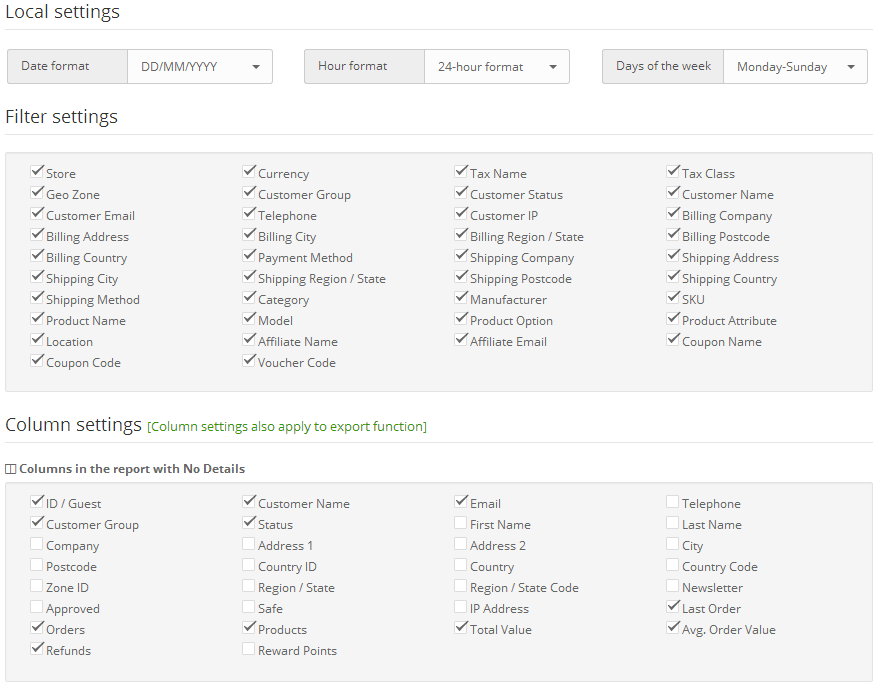Image resolution: width=878 pixels, height=687 pixels.
Task: Check the Reward Points column
Action: click(x=249, y=648)
